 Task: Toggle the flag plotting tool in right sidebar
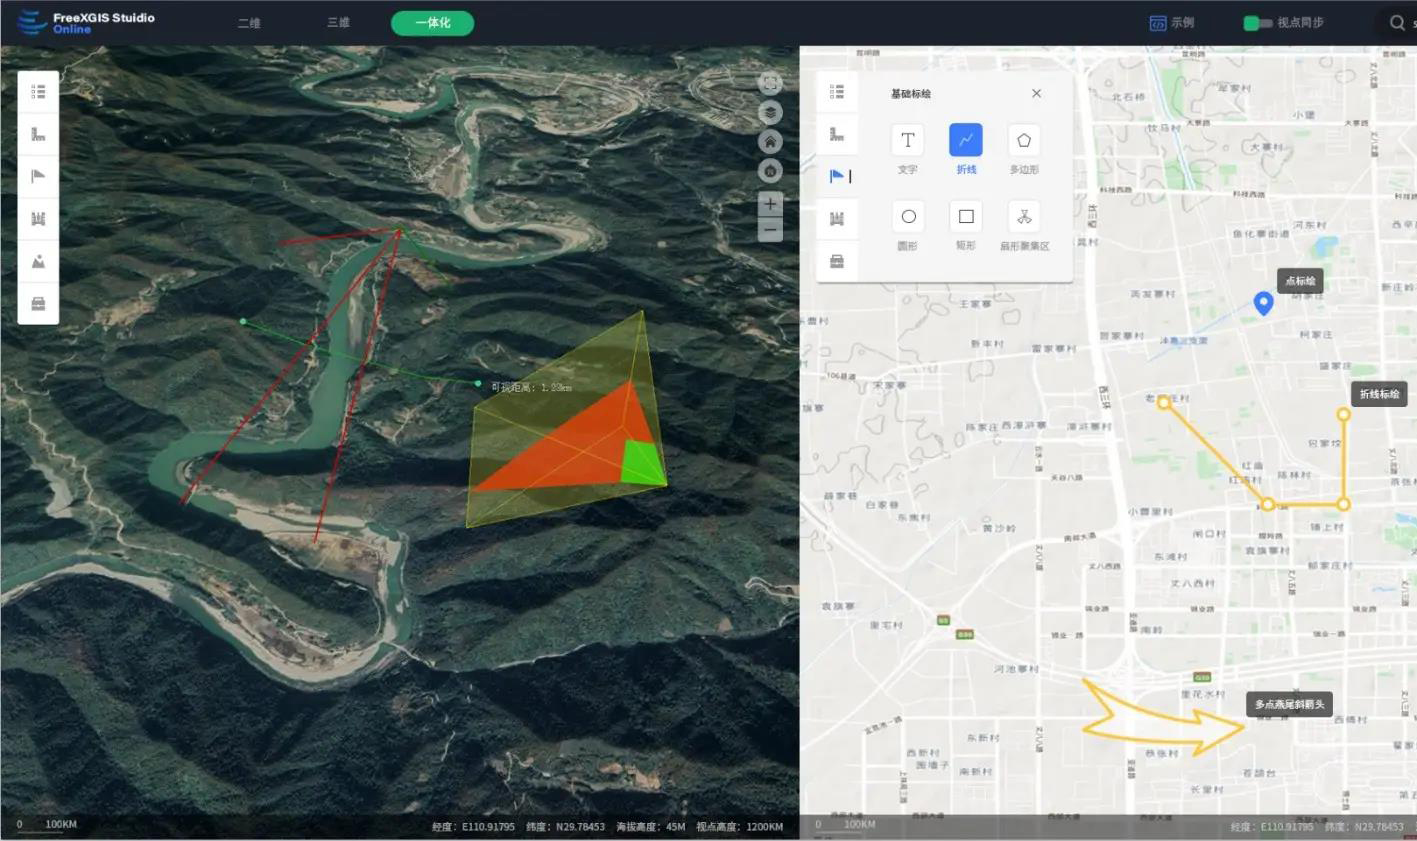(837, 176)
